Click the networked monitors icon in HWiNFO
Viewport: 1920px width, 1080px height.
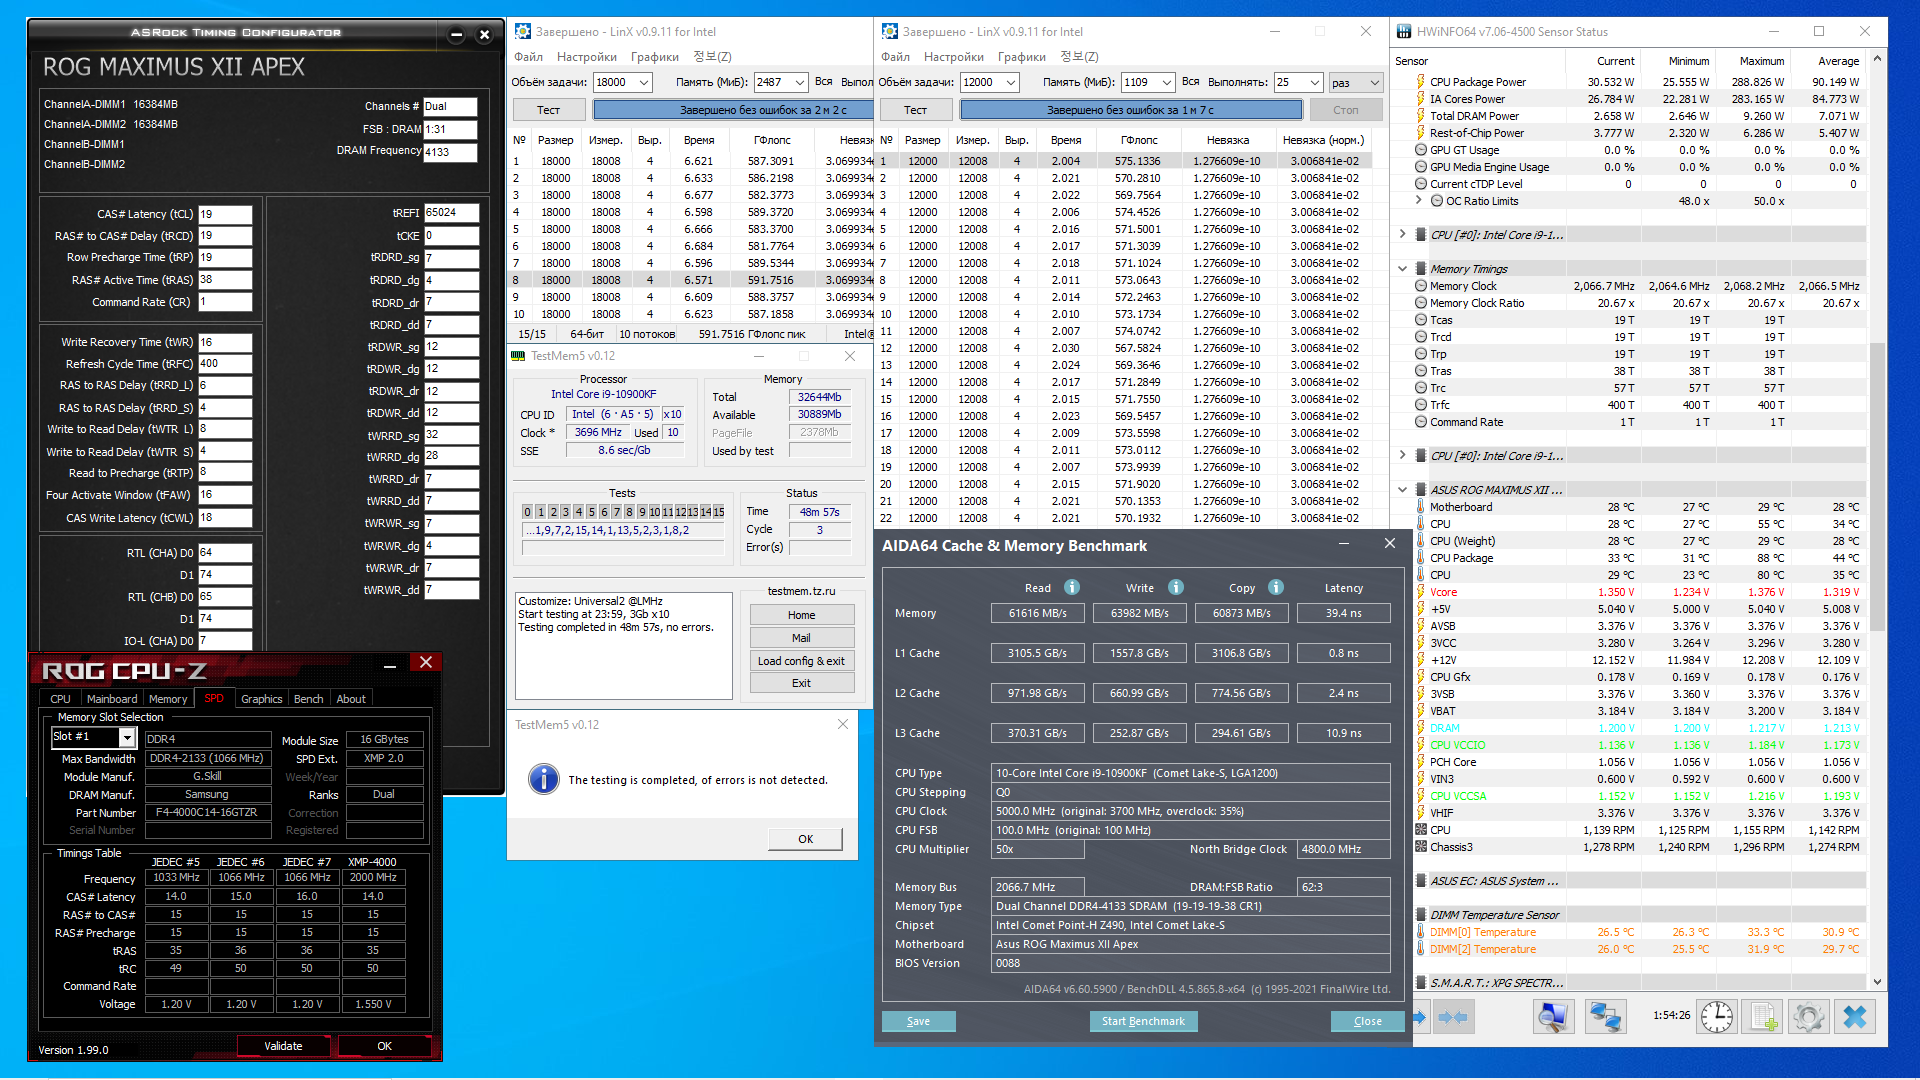(1605, 1018)
